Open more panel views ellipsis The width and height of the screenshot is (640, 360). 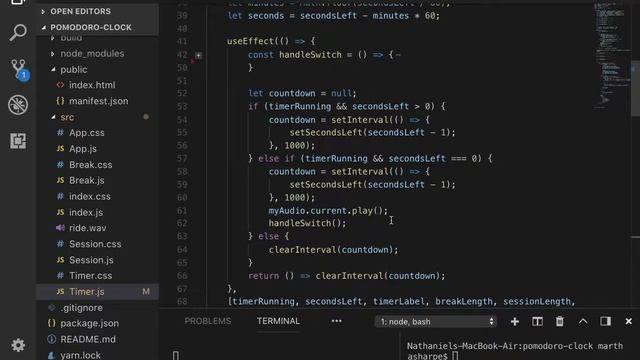pyautogui.click(x=336, y=321)
